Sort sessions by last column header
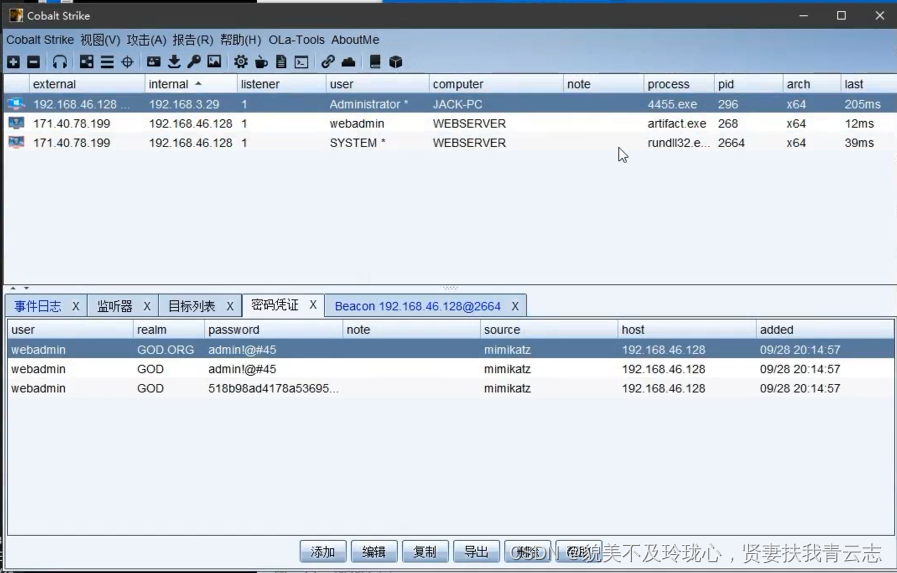Viewport: 897px width, 573px height. click(867, 84)
